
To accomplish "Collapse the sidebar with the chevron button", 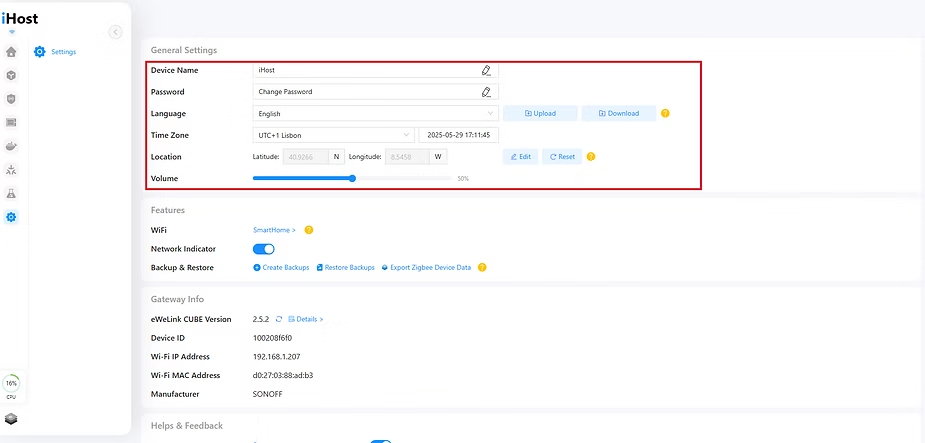I will (x=115, y=32).
